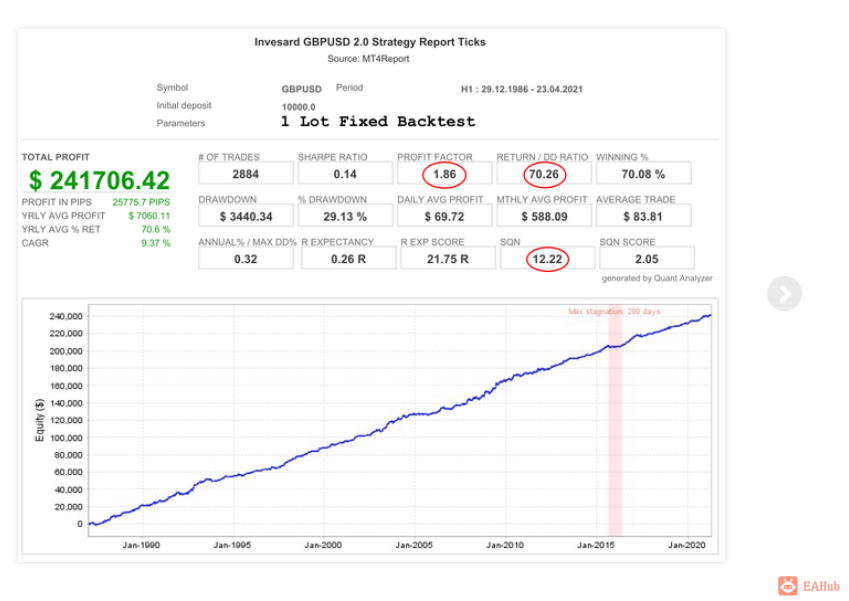Click the 1 Lot Fixed Backtest text
Image resolution: width=849 pixels, height=601 pixels.
coord(378,121)
